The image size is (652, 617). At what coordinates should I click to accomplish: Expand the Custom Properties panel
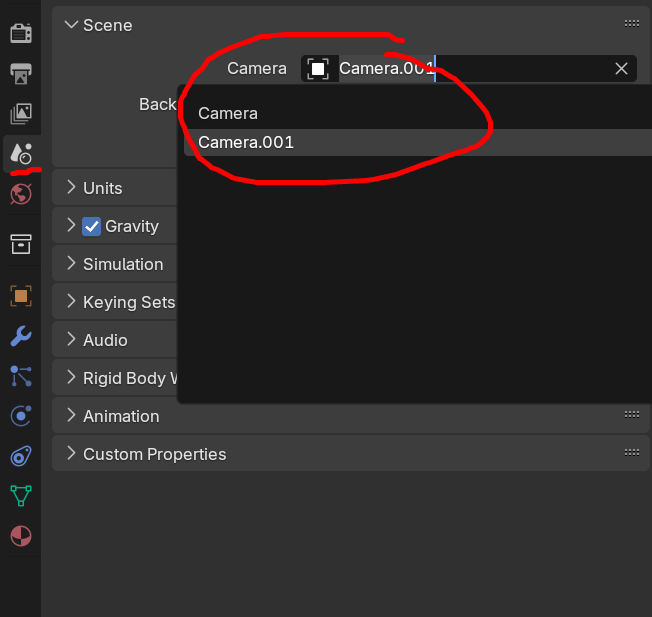pyautogui.click(x=72, y=453)
